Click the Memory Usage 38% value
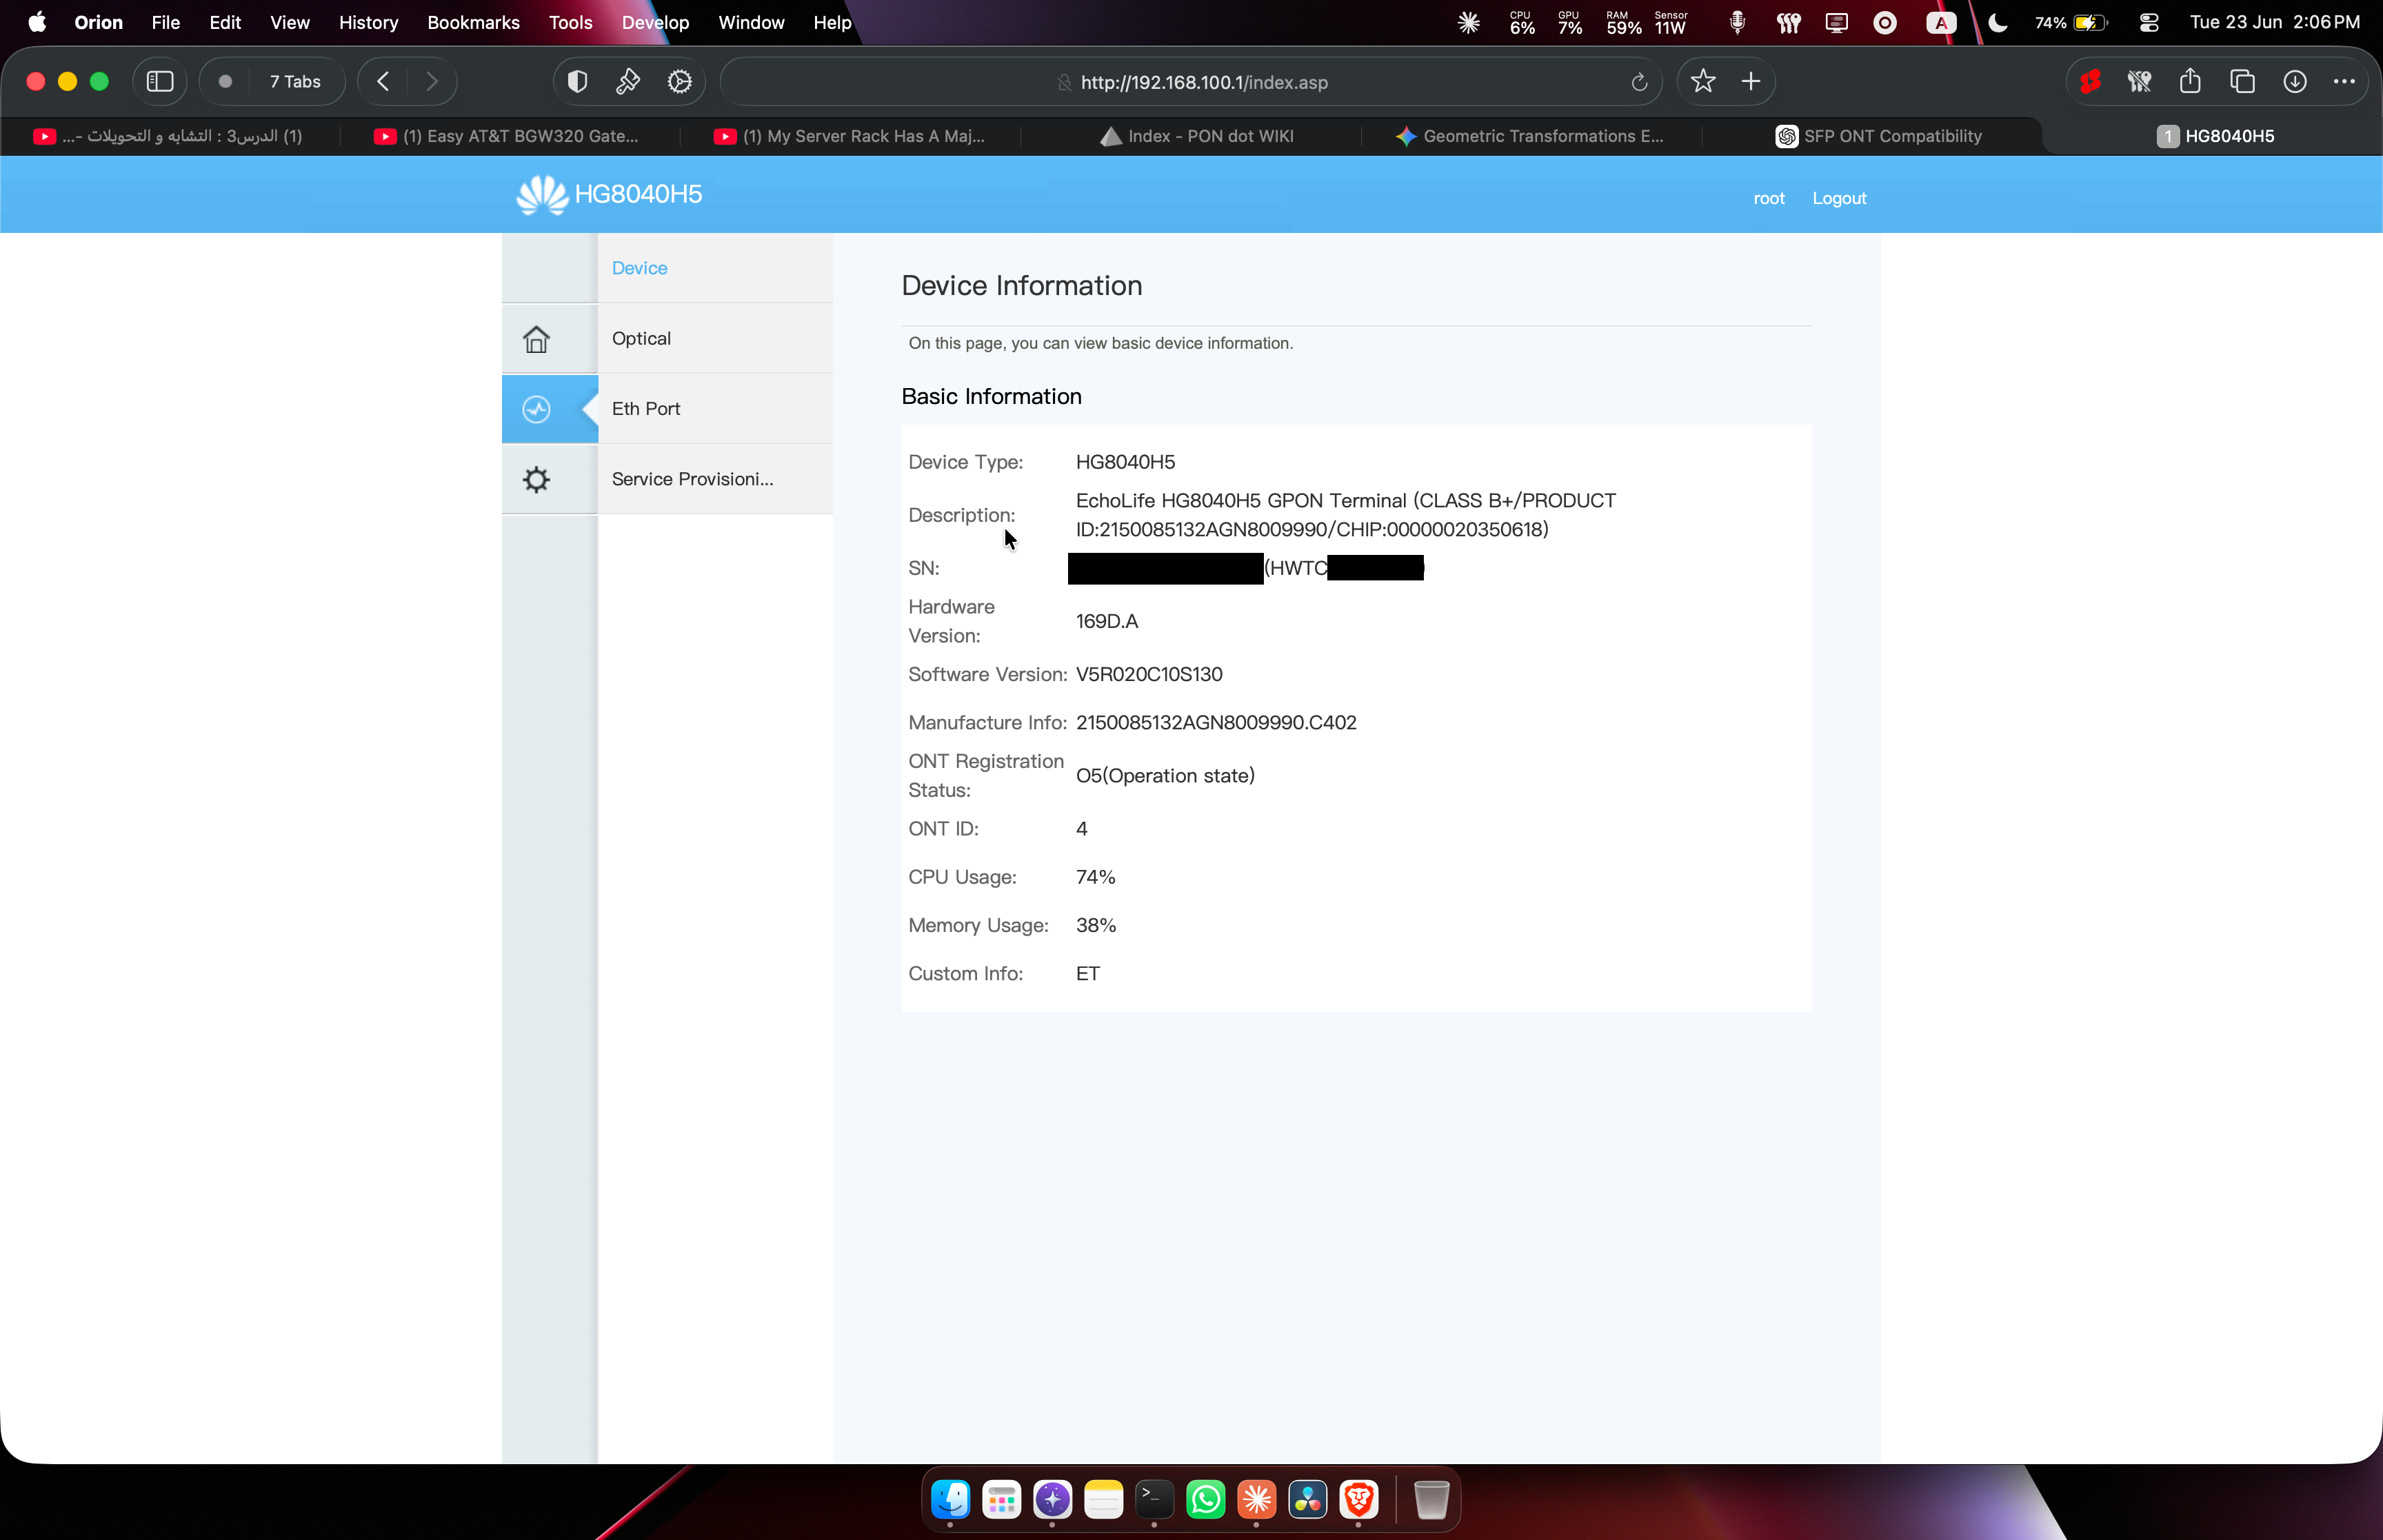The width and height of the screenshot is (2383, 1540). point(1095,925)
